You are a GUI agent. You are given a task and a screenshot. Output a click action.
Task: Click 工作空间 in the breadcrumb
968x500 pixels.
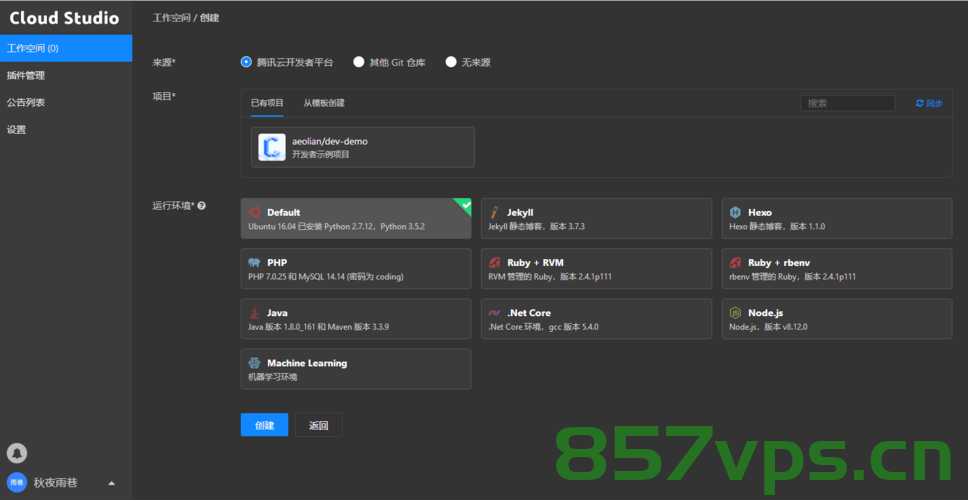point(171,18)
